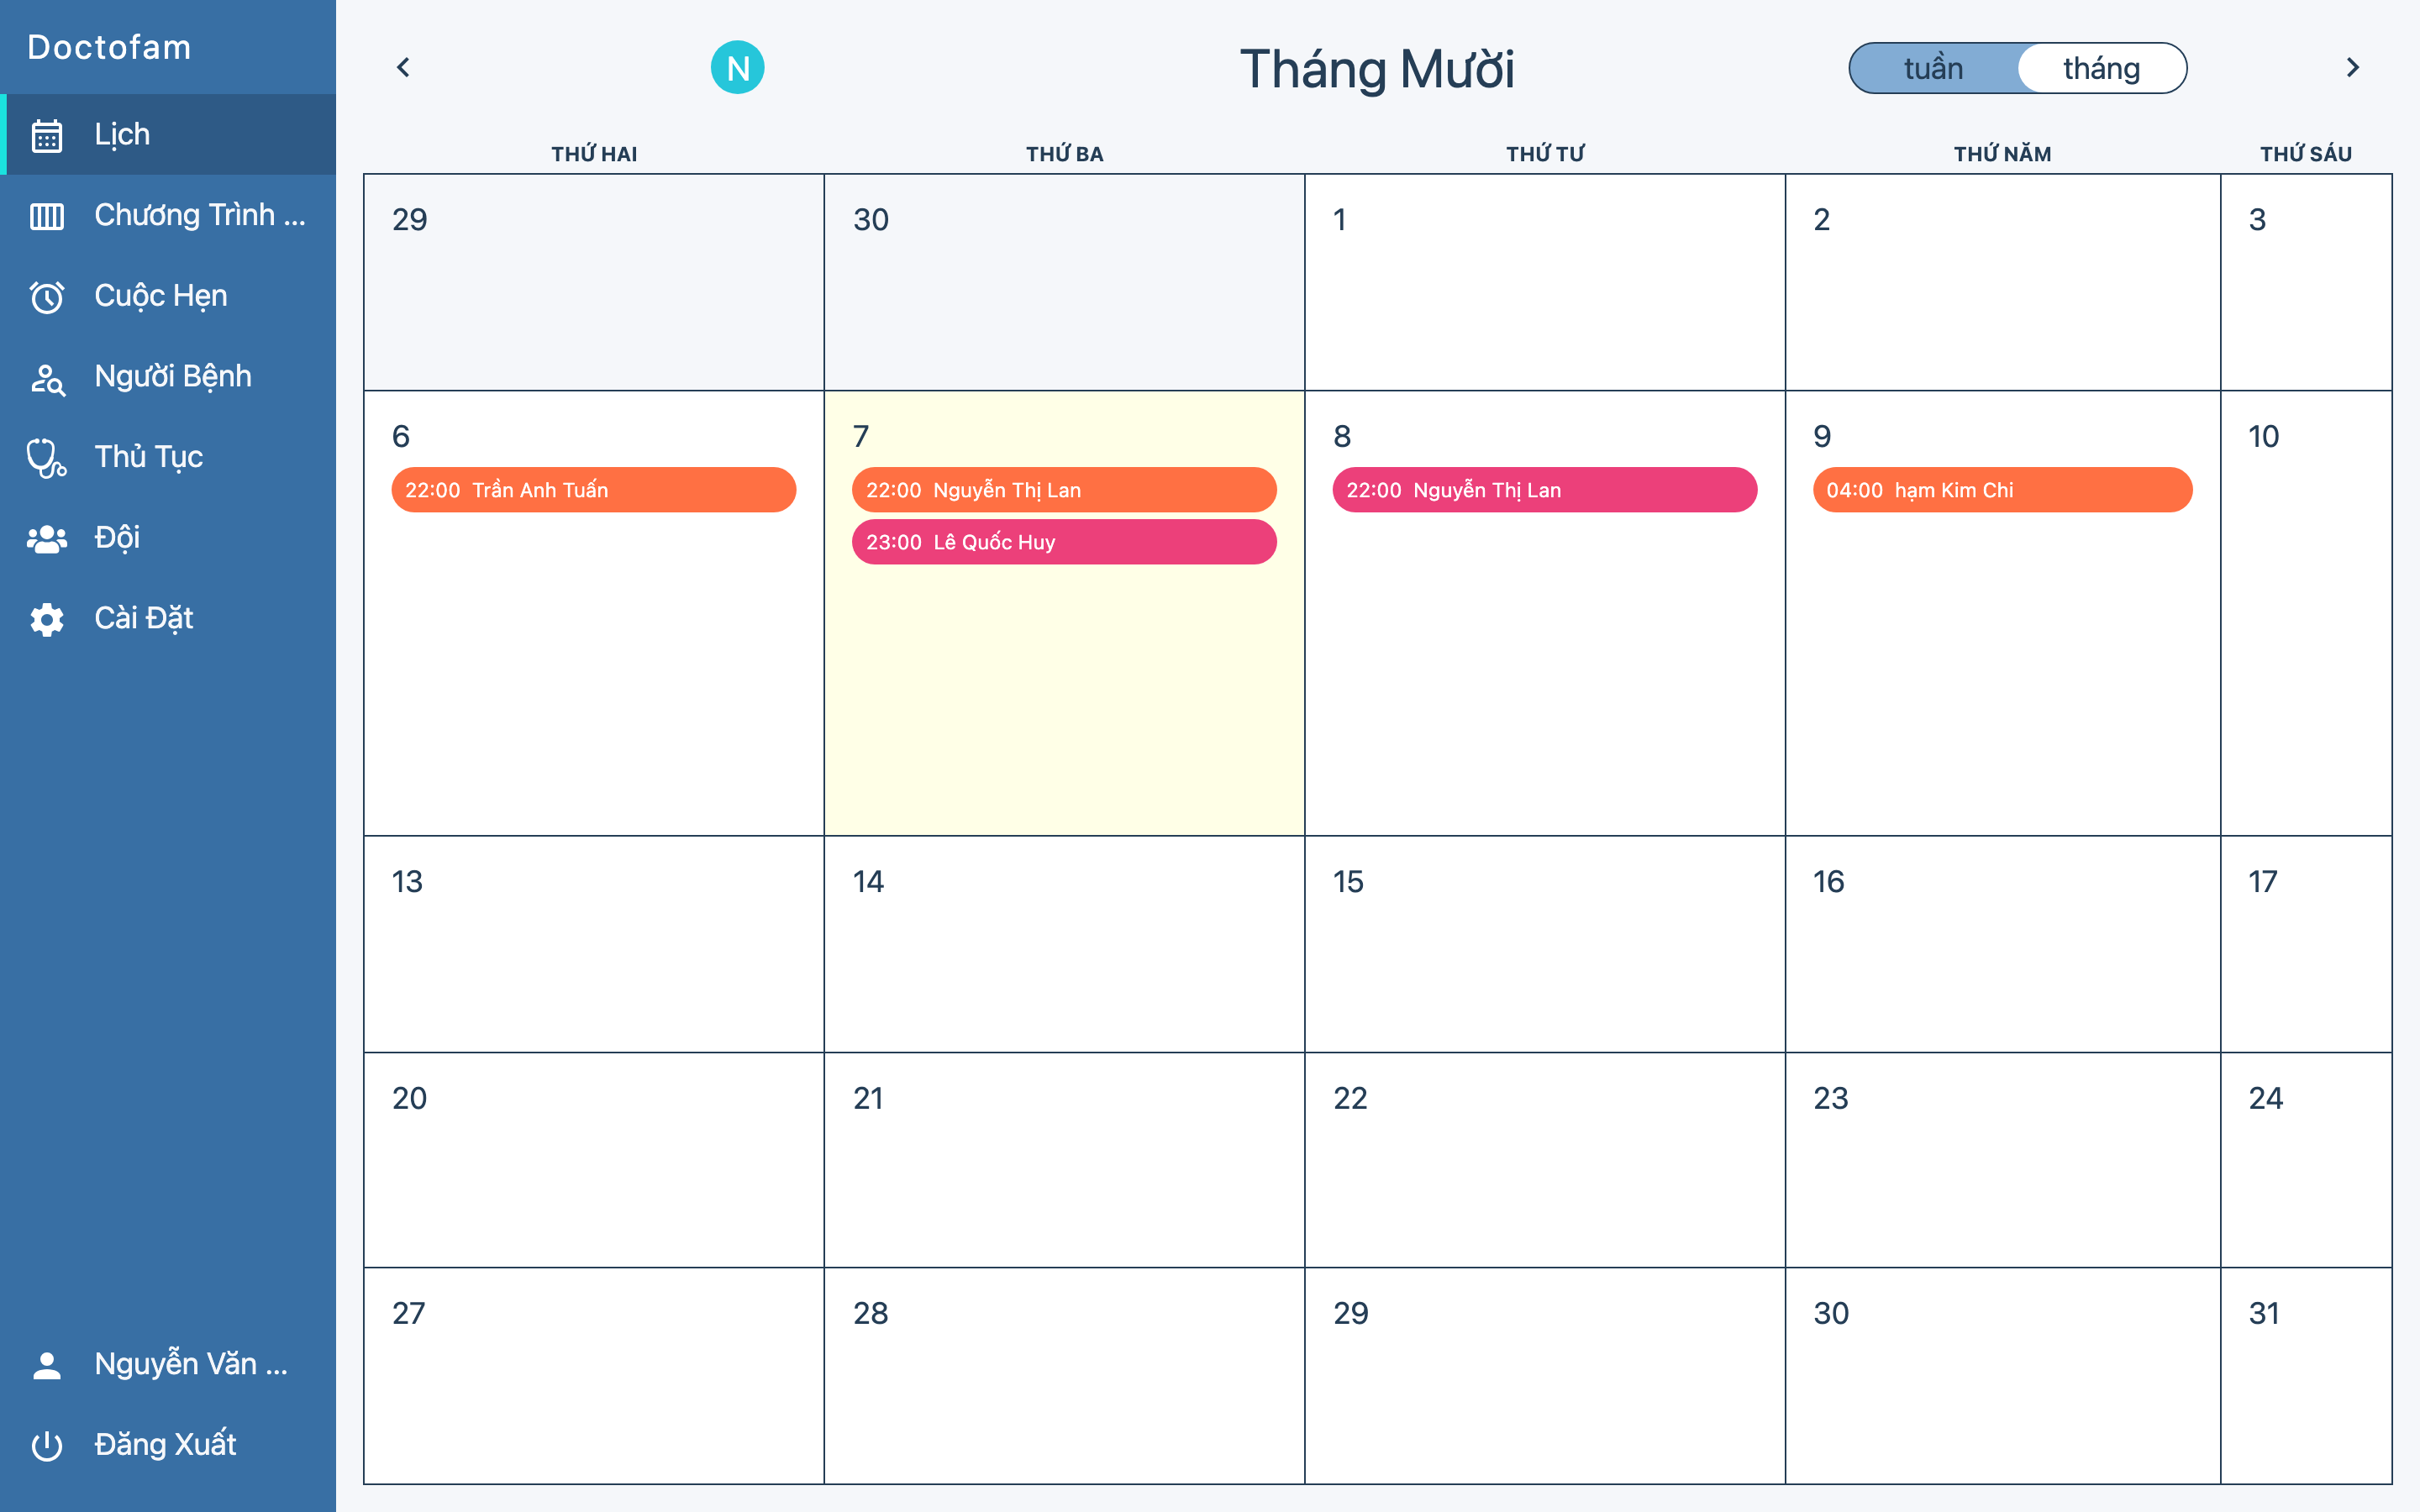Click the Đội team group icon
Image resolution: width=2420 pixels, height=1512 pixels.
coord(47,539)
